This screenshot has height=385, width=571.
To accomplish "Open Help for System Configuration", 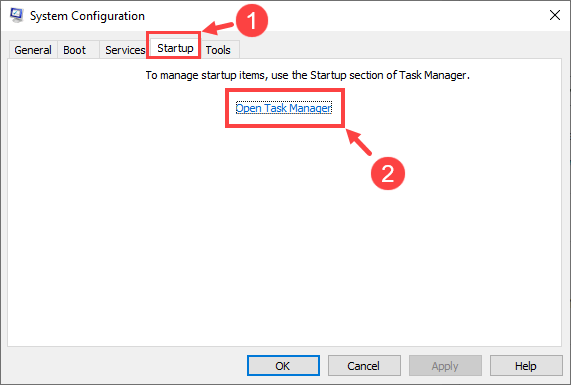I will (x=526, y=365).
